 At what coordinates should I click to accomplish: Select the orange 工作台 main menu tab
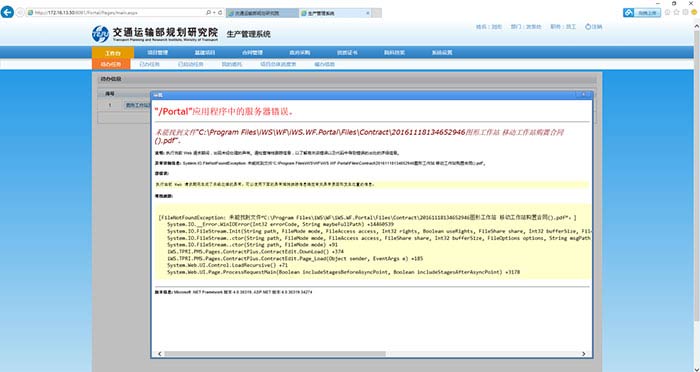coord(113,53)
